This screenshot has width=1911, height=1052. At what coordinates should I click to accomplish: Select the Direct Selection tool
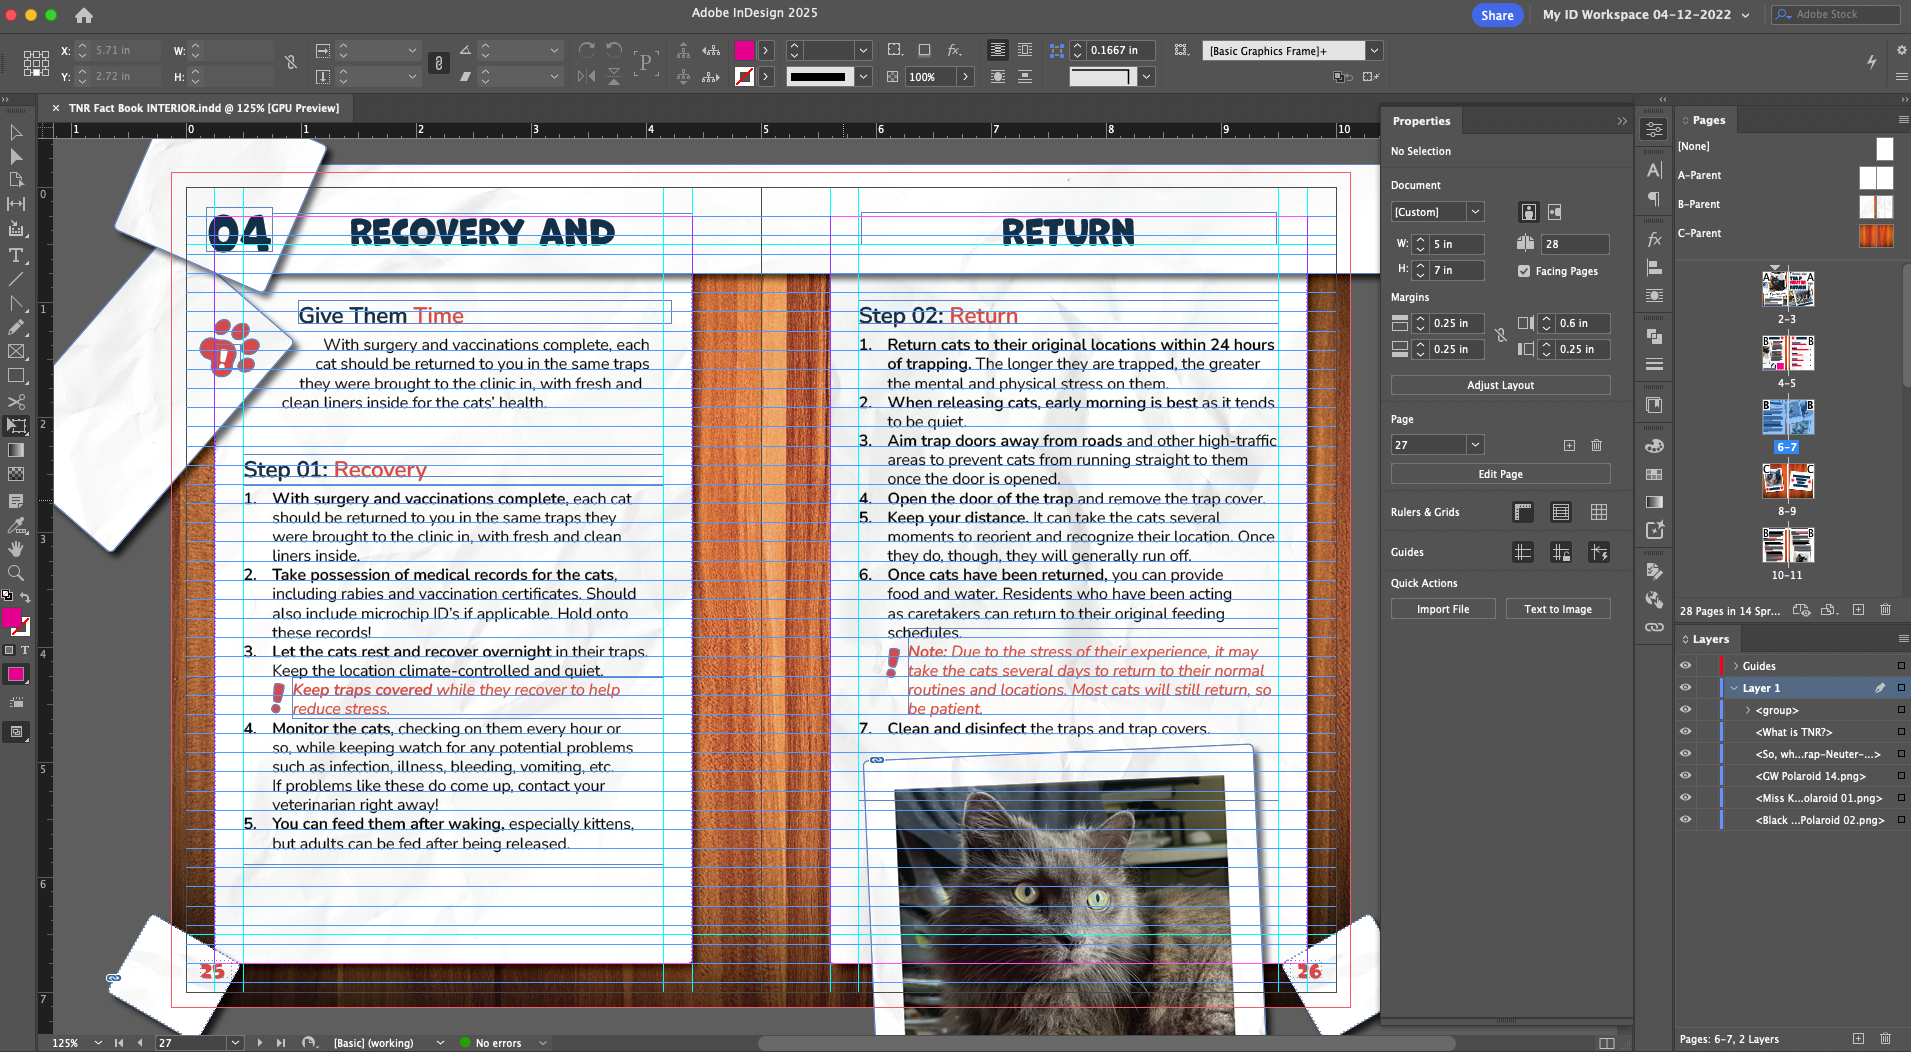pos(16,156)
